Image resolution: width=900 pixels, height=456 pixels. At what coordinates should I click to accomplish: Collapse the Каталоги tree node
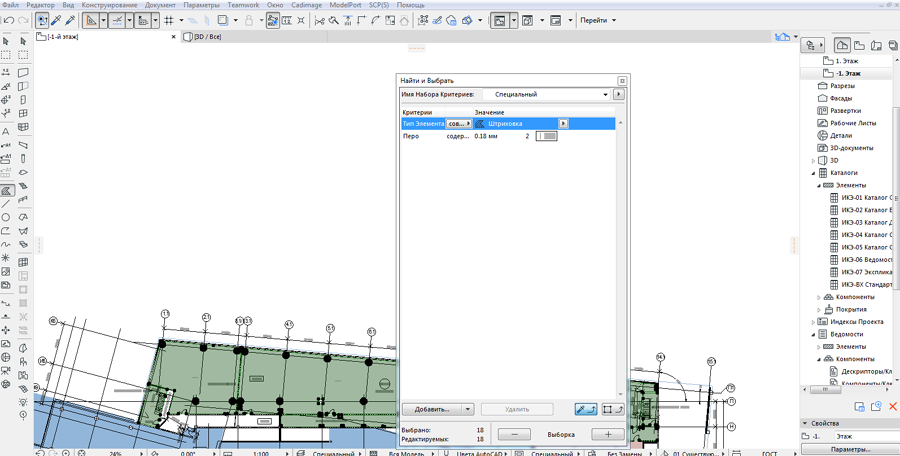pyautogui.click(x=813, y=173)
